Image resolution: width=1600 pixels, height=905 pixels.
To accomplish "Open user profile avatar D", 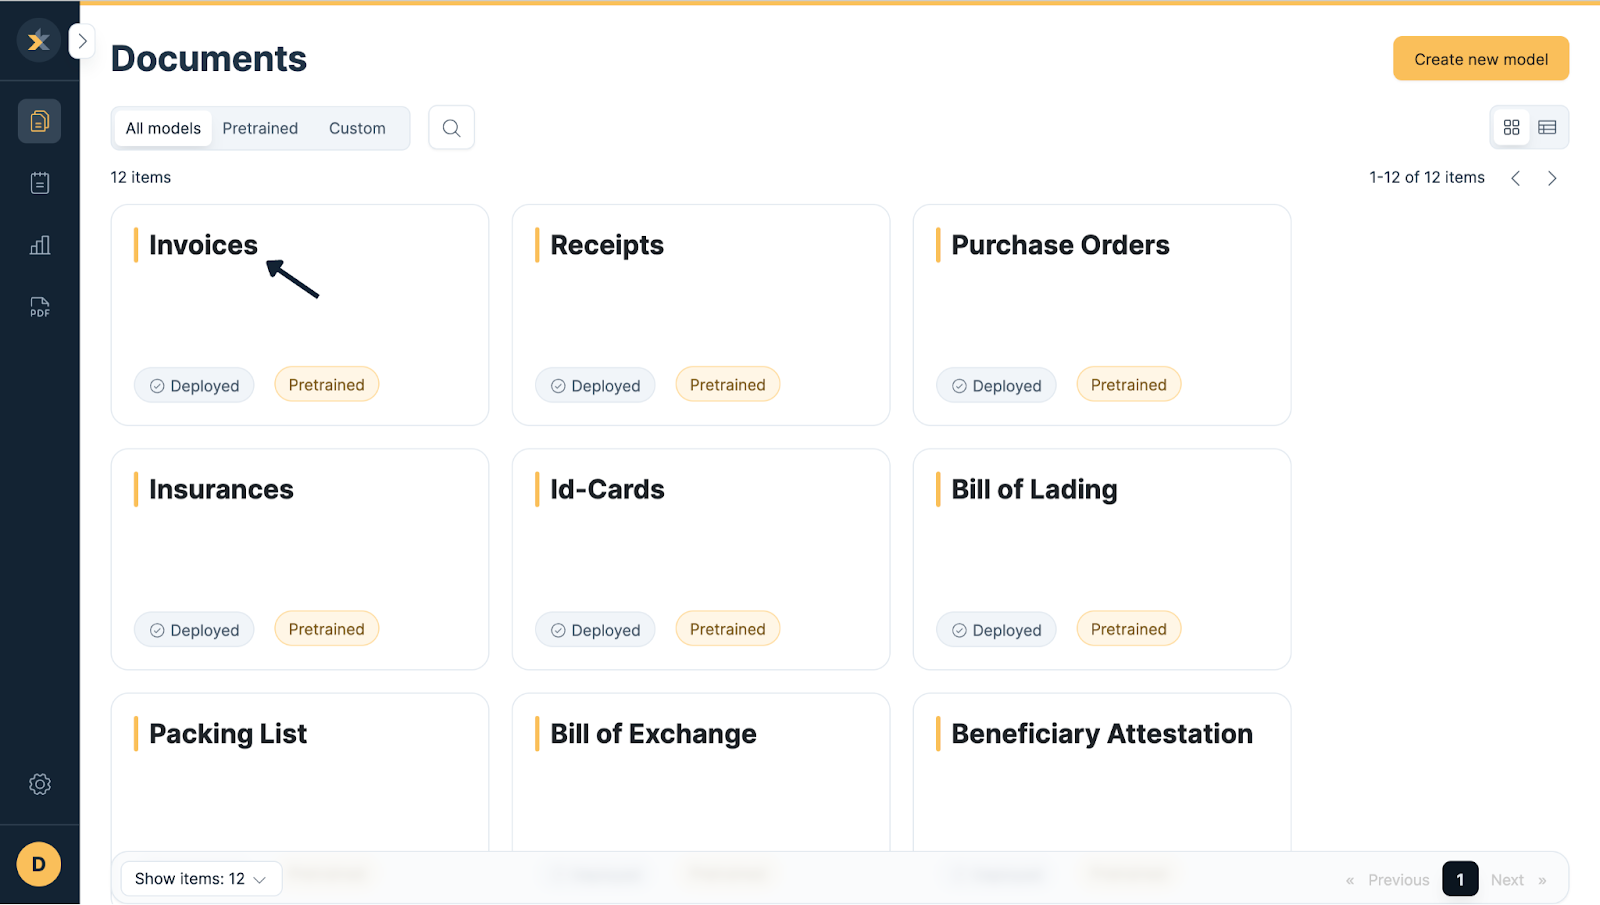I will tap(39, 864).
